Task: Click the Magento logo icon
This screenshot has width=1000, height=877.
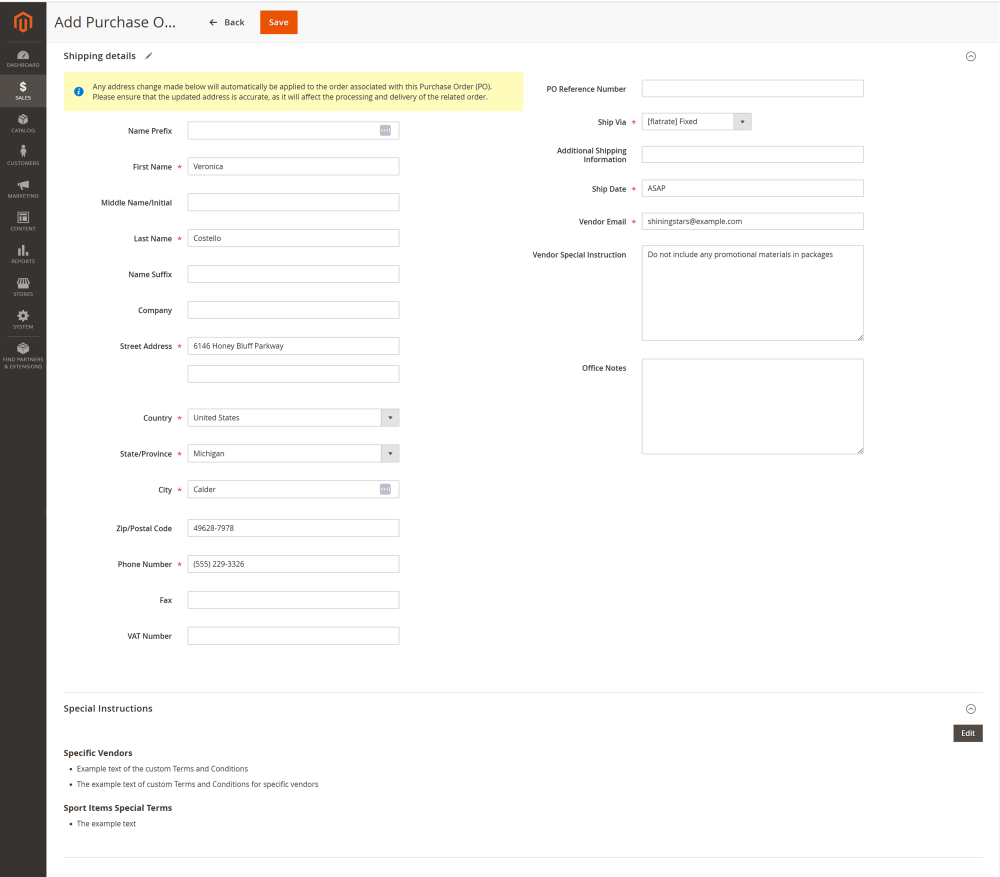Action: point(22,22)
